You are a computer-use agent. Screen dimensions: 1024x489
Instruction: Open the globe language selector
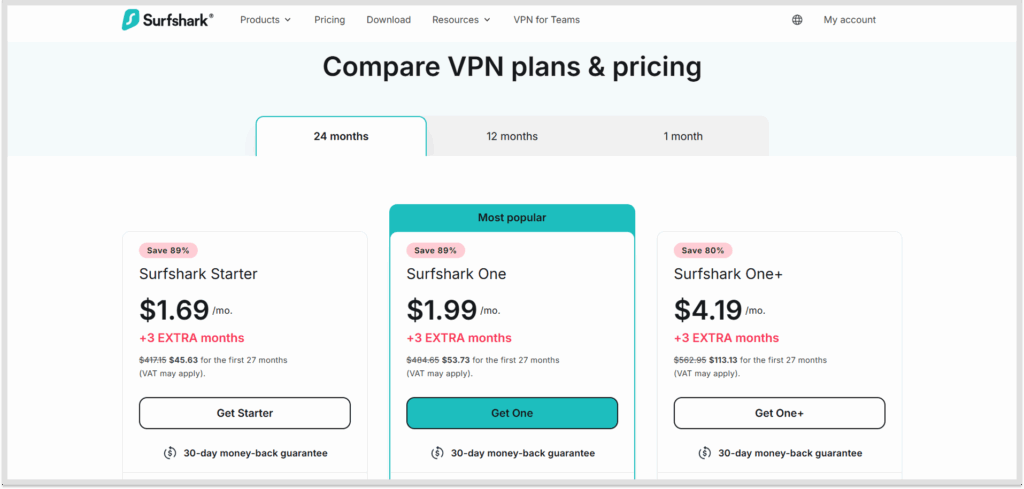tap(797, 20)
